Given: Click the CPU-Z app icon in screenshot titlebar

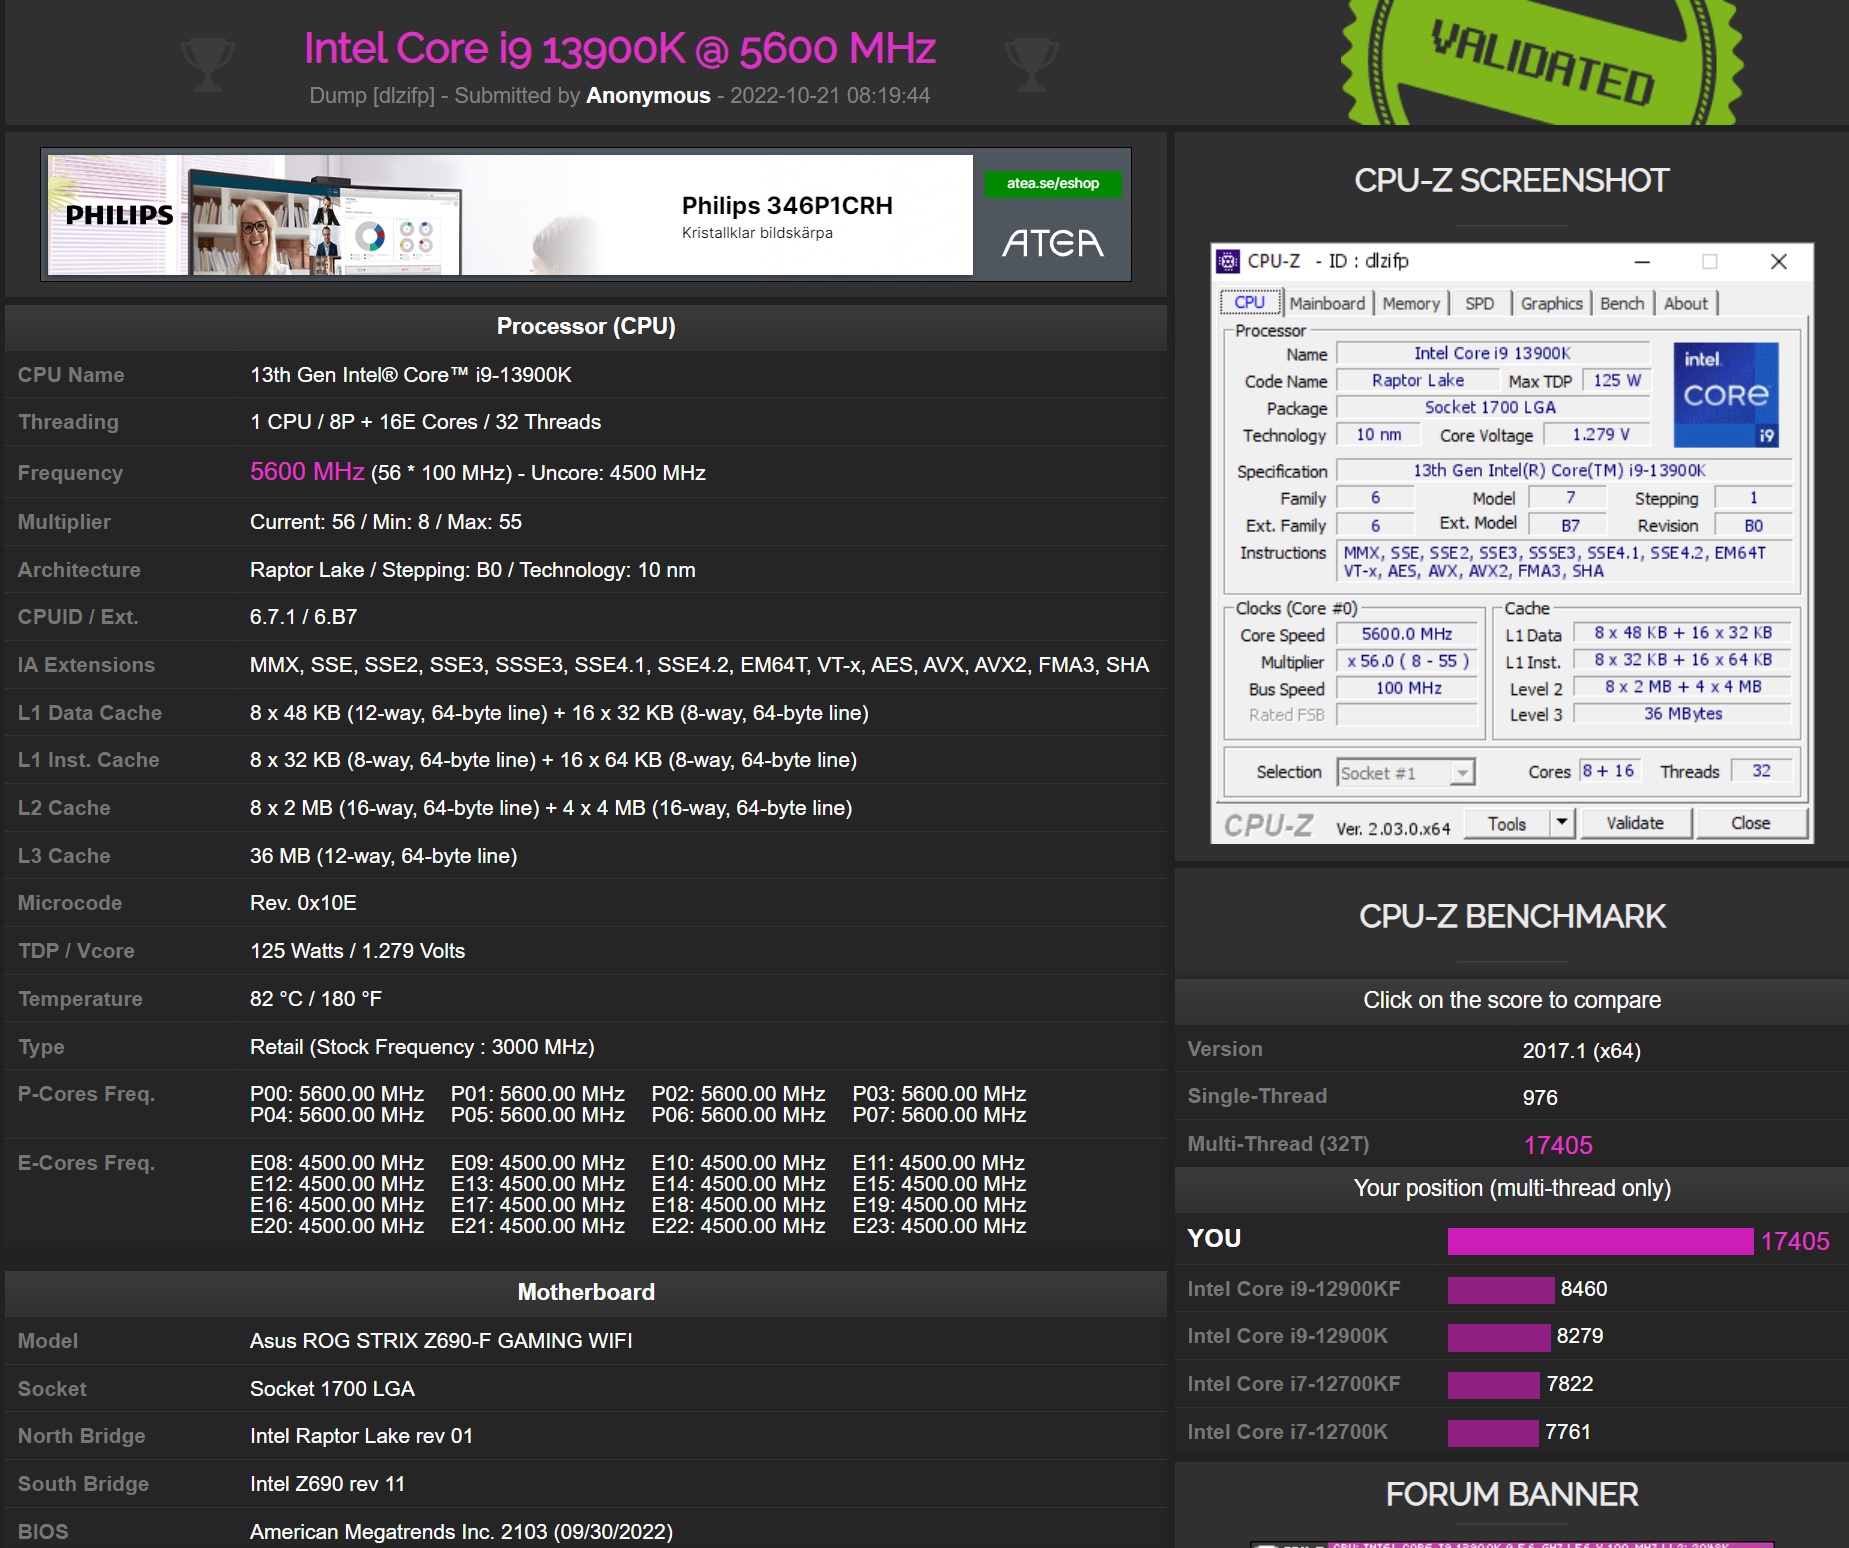Looking at the screenshot, I should [1228, 262].
